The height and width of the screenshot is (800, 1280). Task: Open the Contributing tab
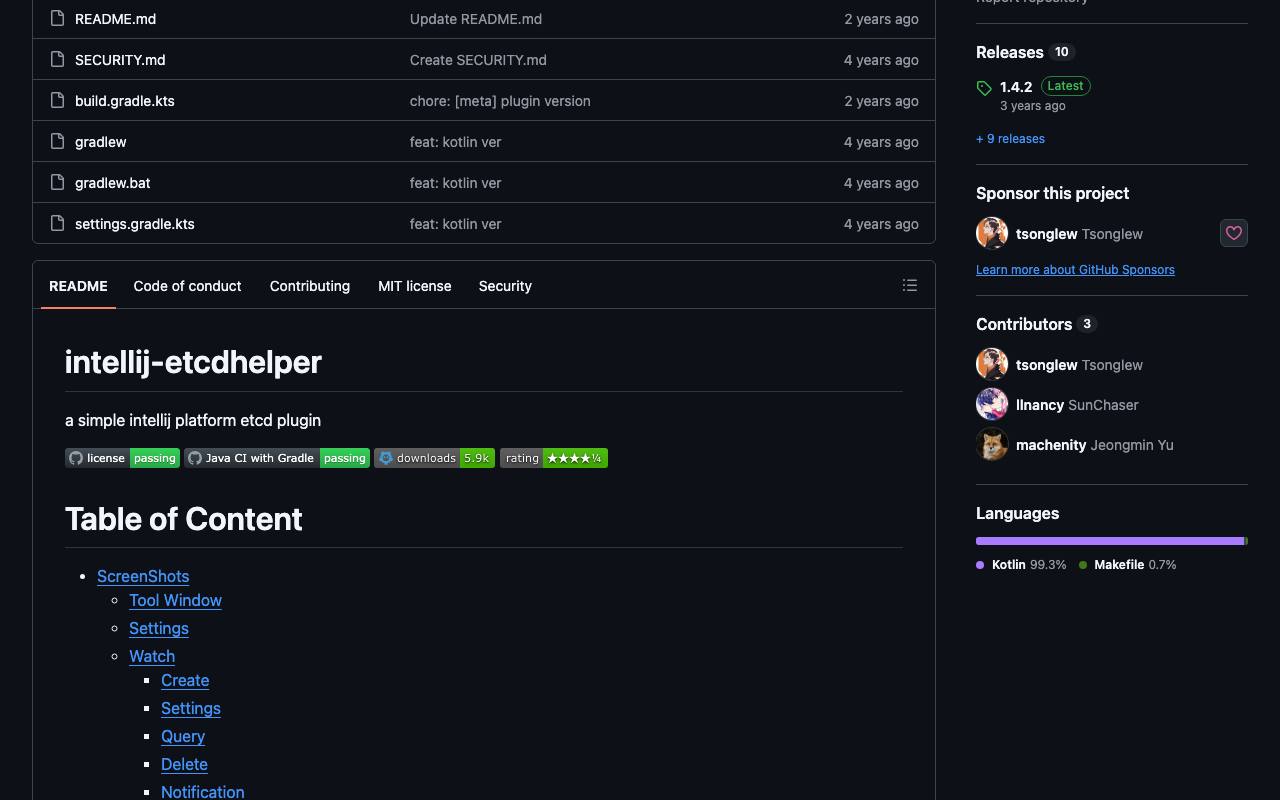[310, 286]
